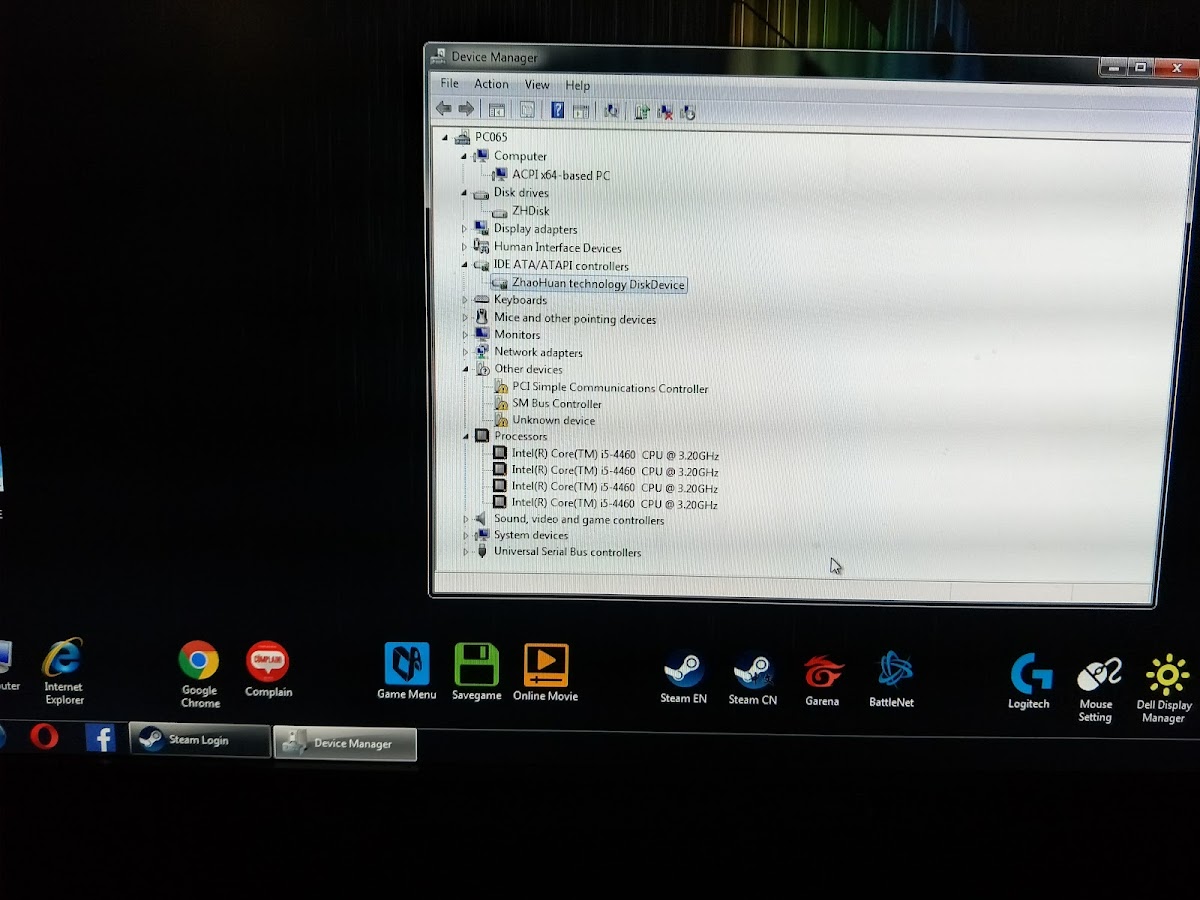
Task: Open the Online Movie desktop shortcut
Action: [x=545, y=672]
